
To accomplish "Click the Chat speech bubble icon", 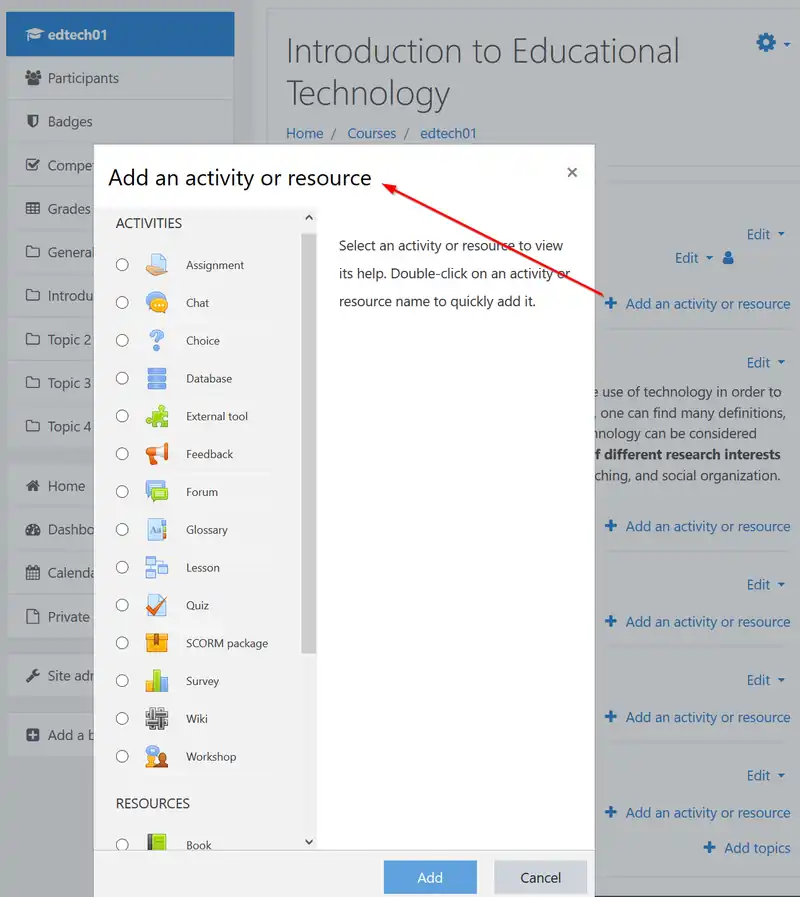I will point(156,303).
